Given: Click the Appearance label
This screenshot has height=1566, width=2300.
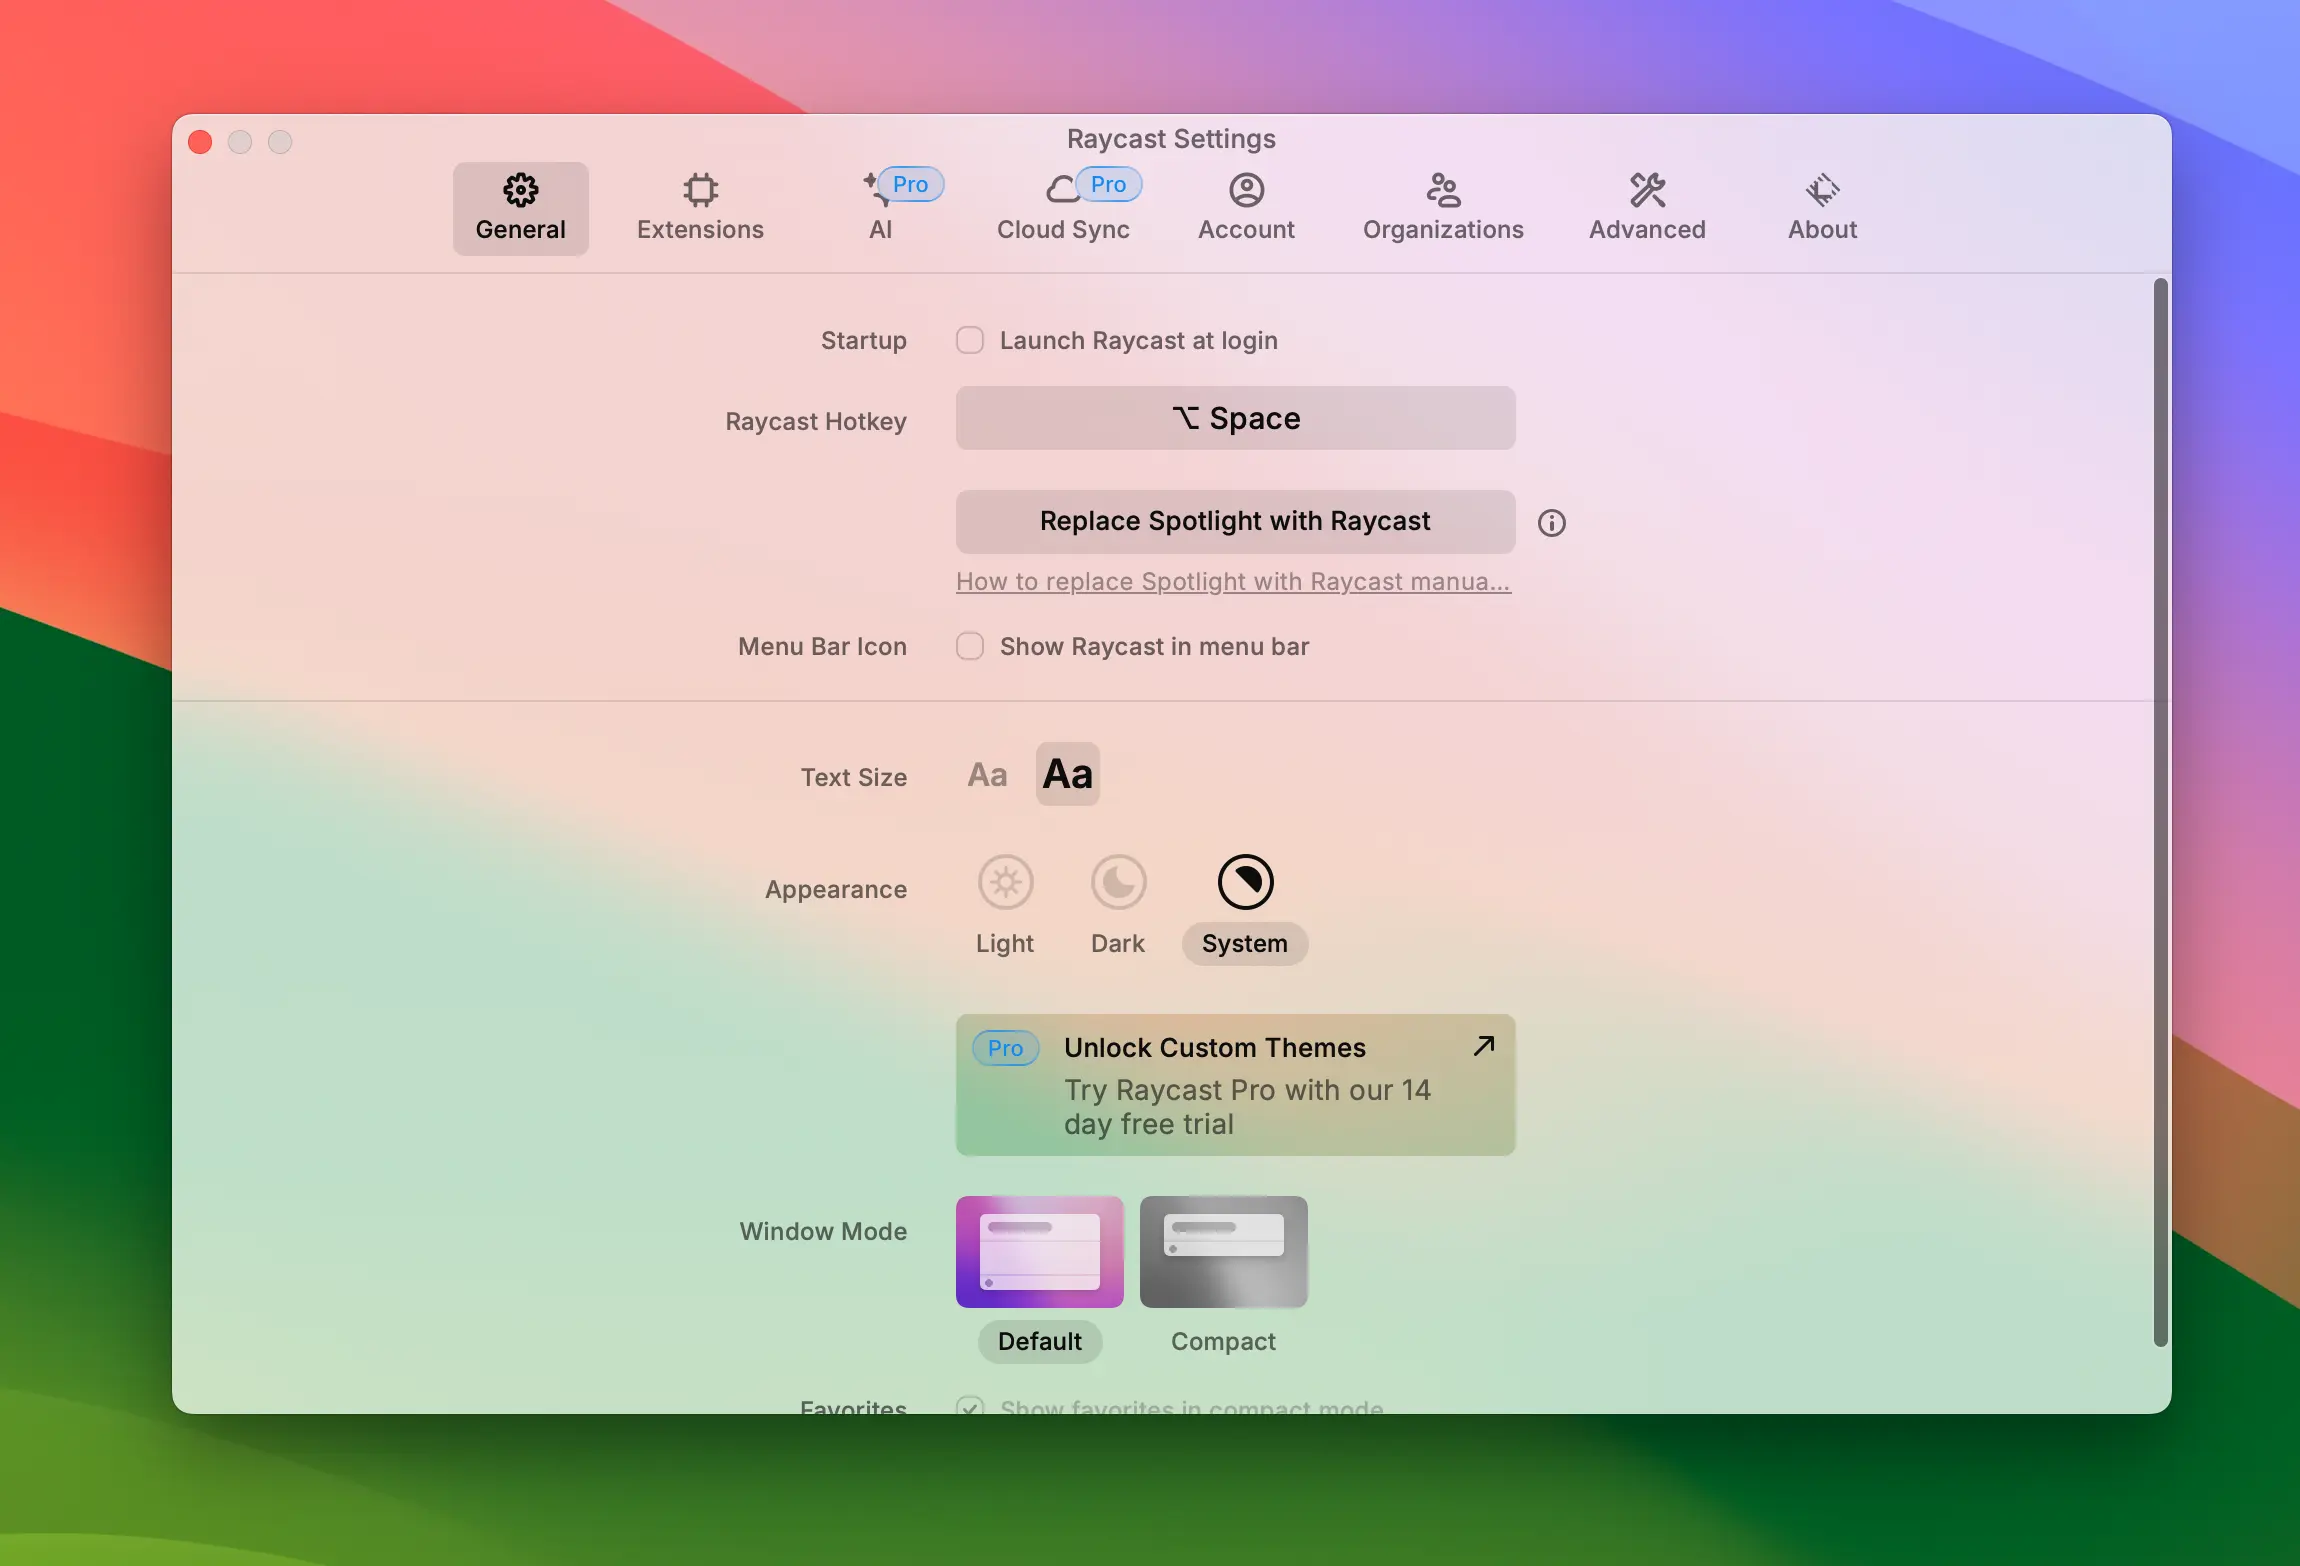Looking at the screenshot, I should click(836, 889).
